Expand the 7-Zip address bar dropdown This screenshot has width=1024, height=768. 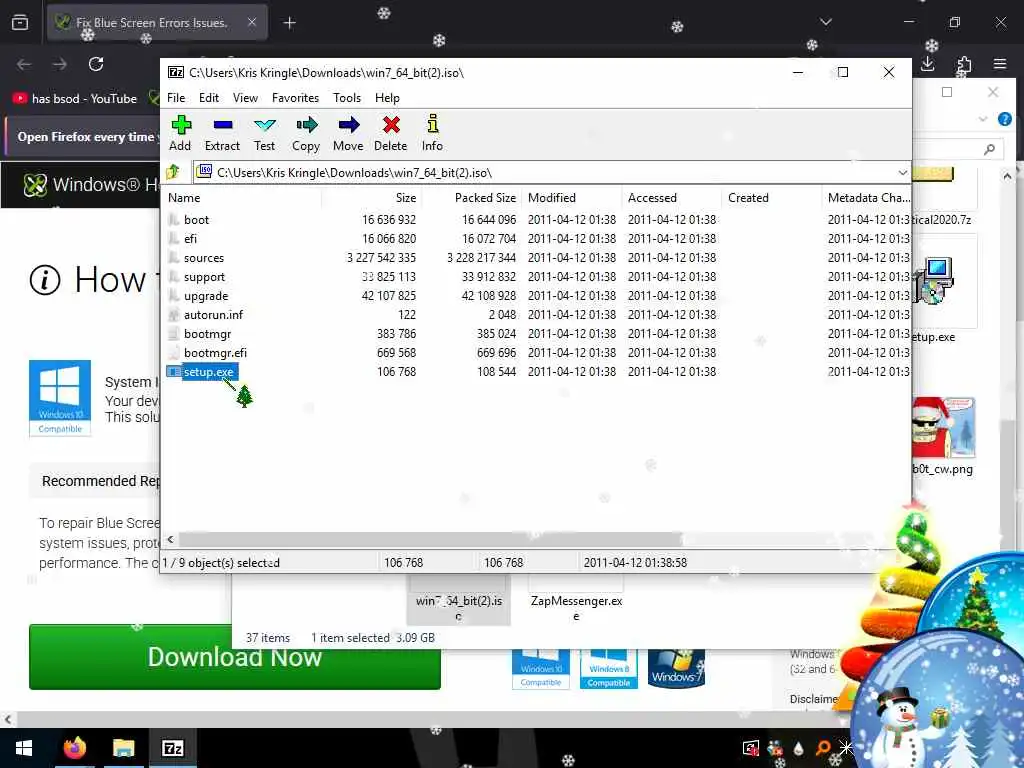[902, 173]
